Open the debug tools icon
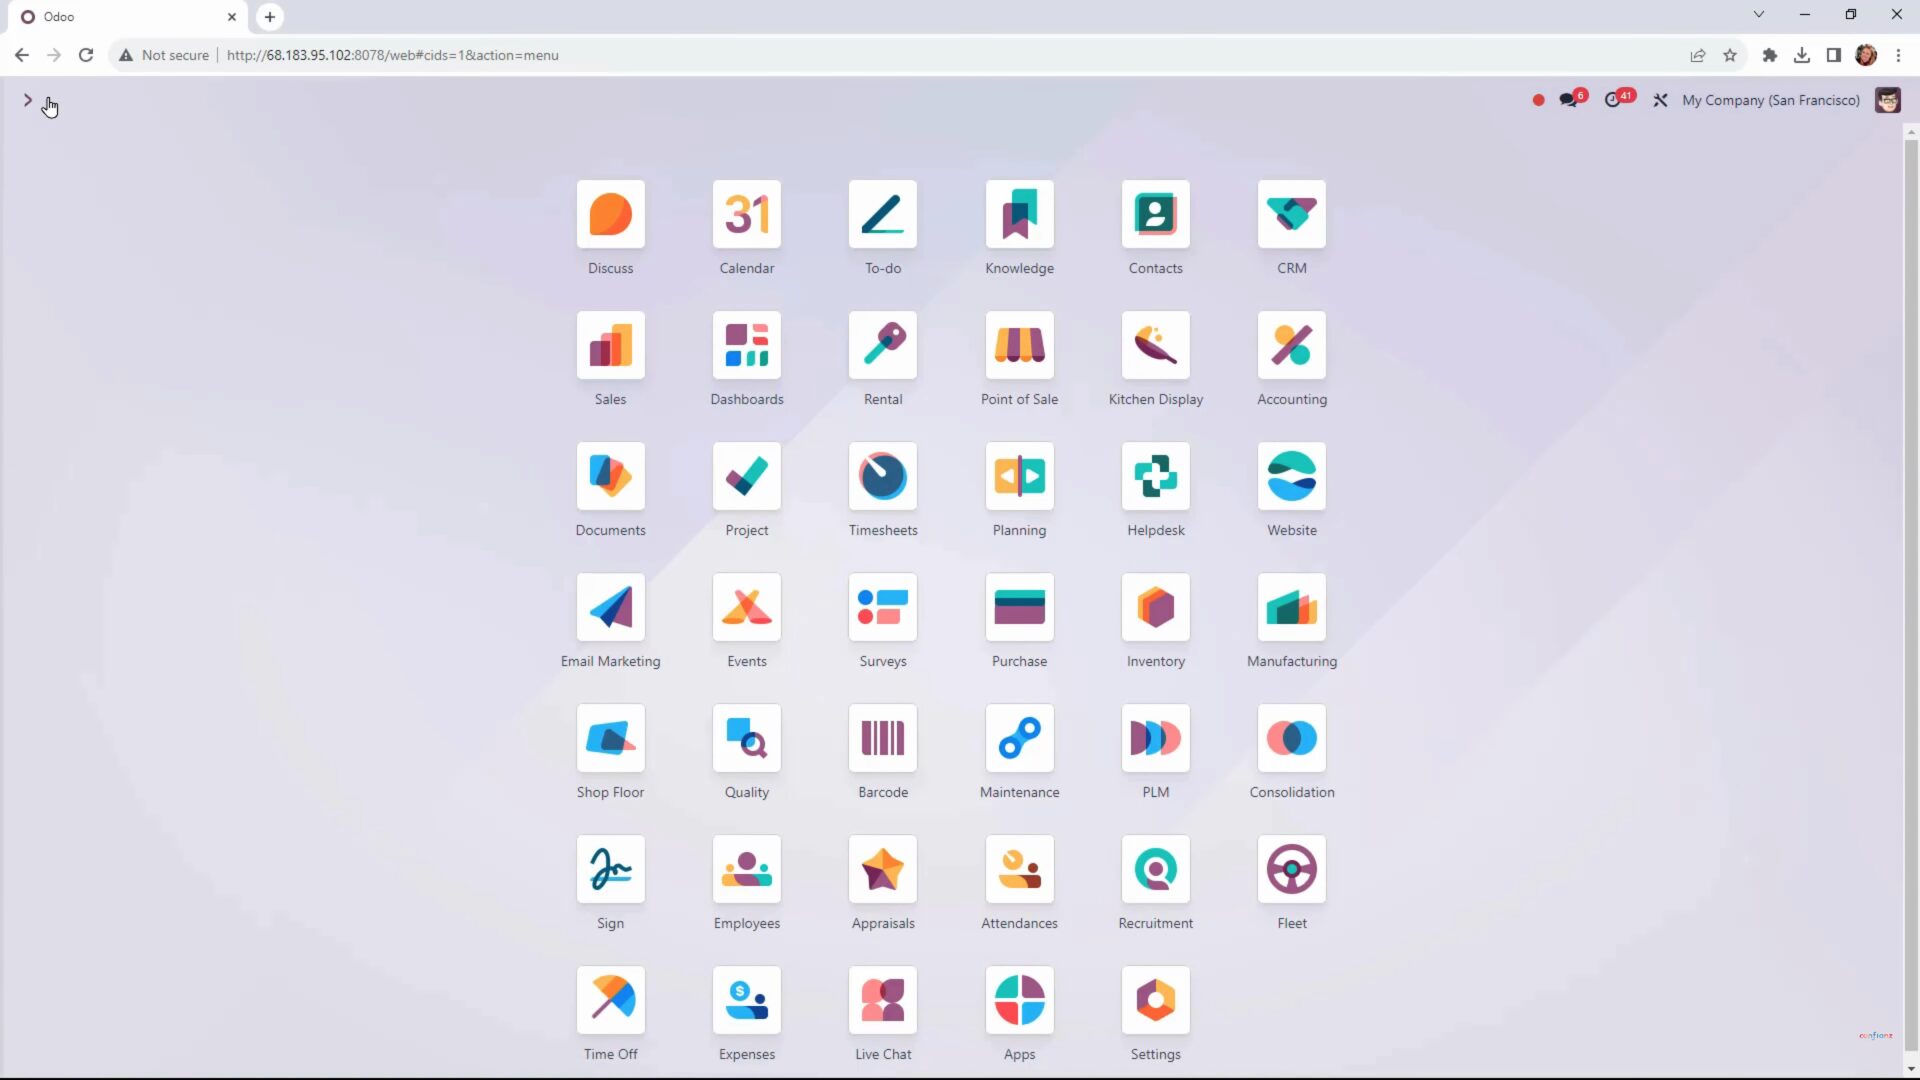The height and width of the screenshot is (1080, 1920). click(x=1660, y=100)
